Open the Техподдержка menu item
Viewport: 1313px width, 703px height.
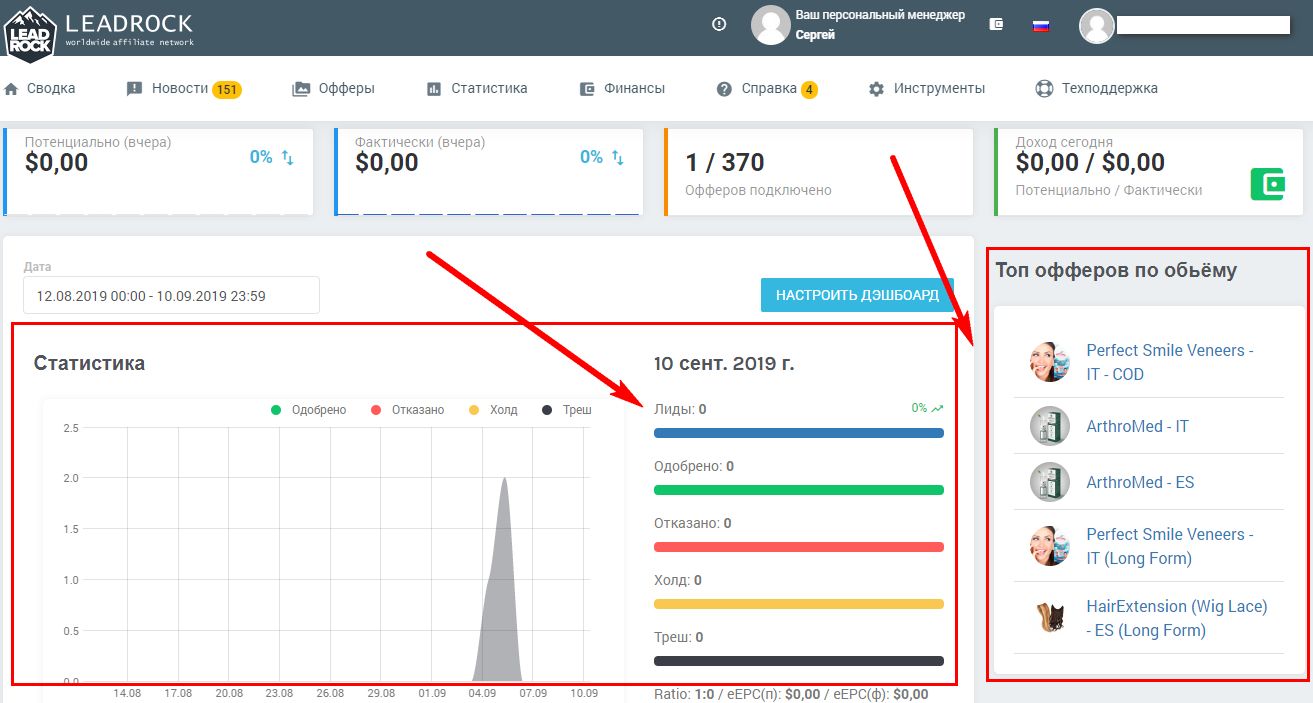point(1097,88)
